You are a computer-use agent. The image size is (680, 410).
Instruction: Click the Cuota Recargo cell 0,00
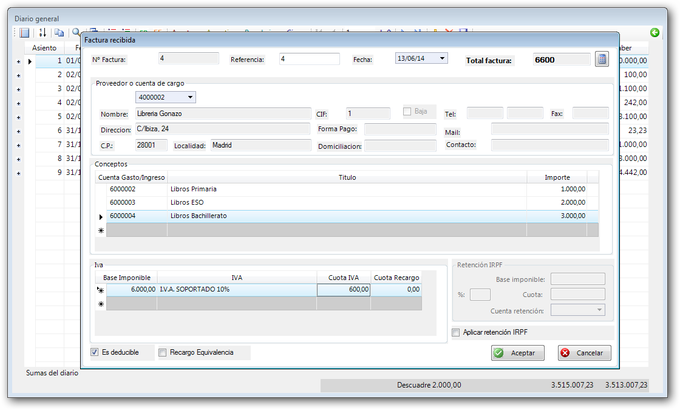(396, 289)
